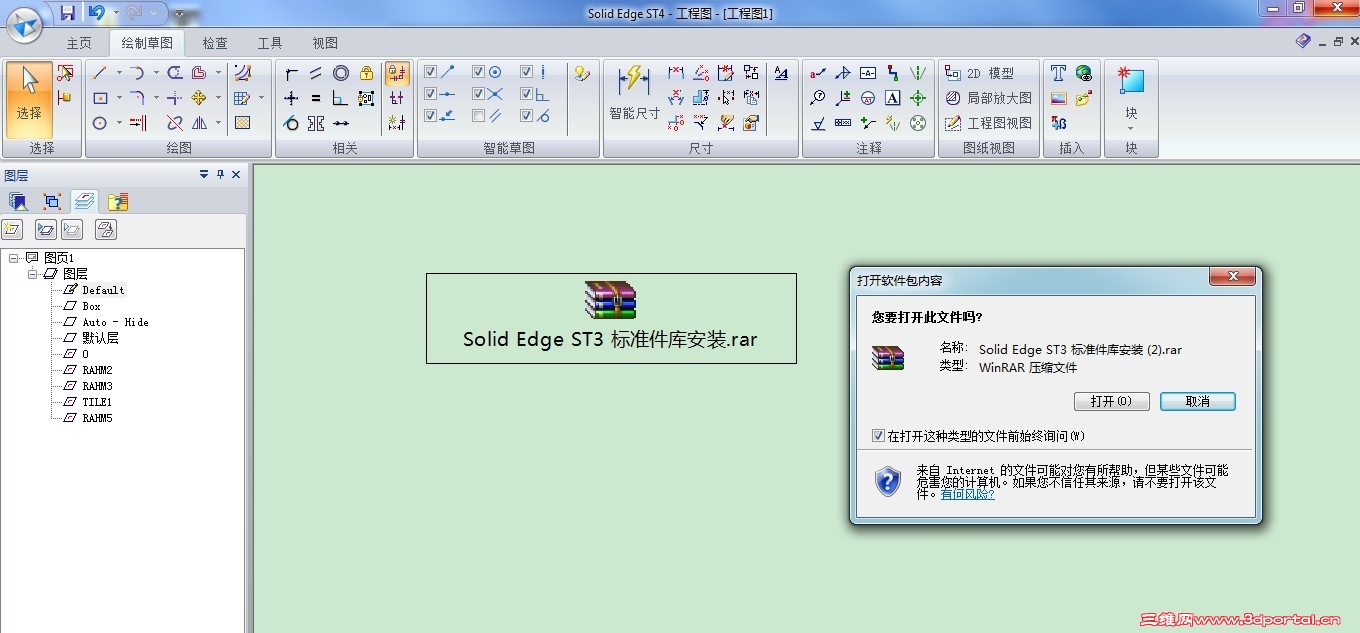The image size is (1360, 633).
Task: Apply the Tangent relationship constraint
Action: (291, 123)
